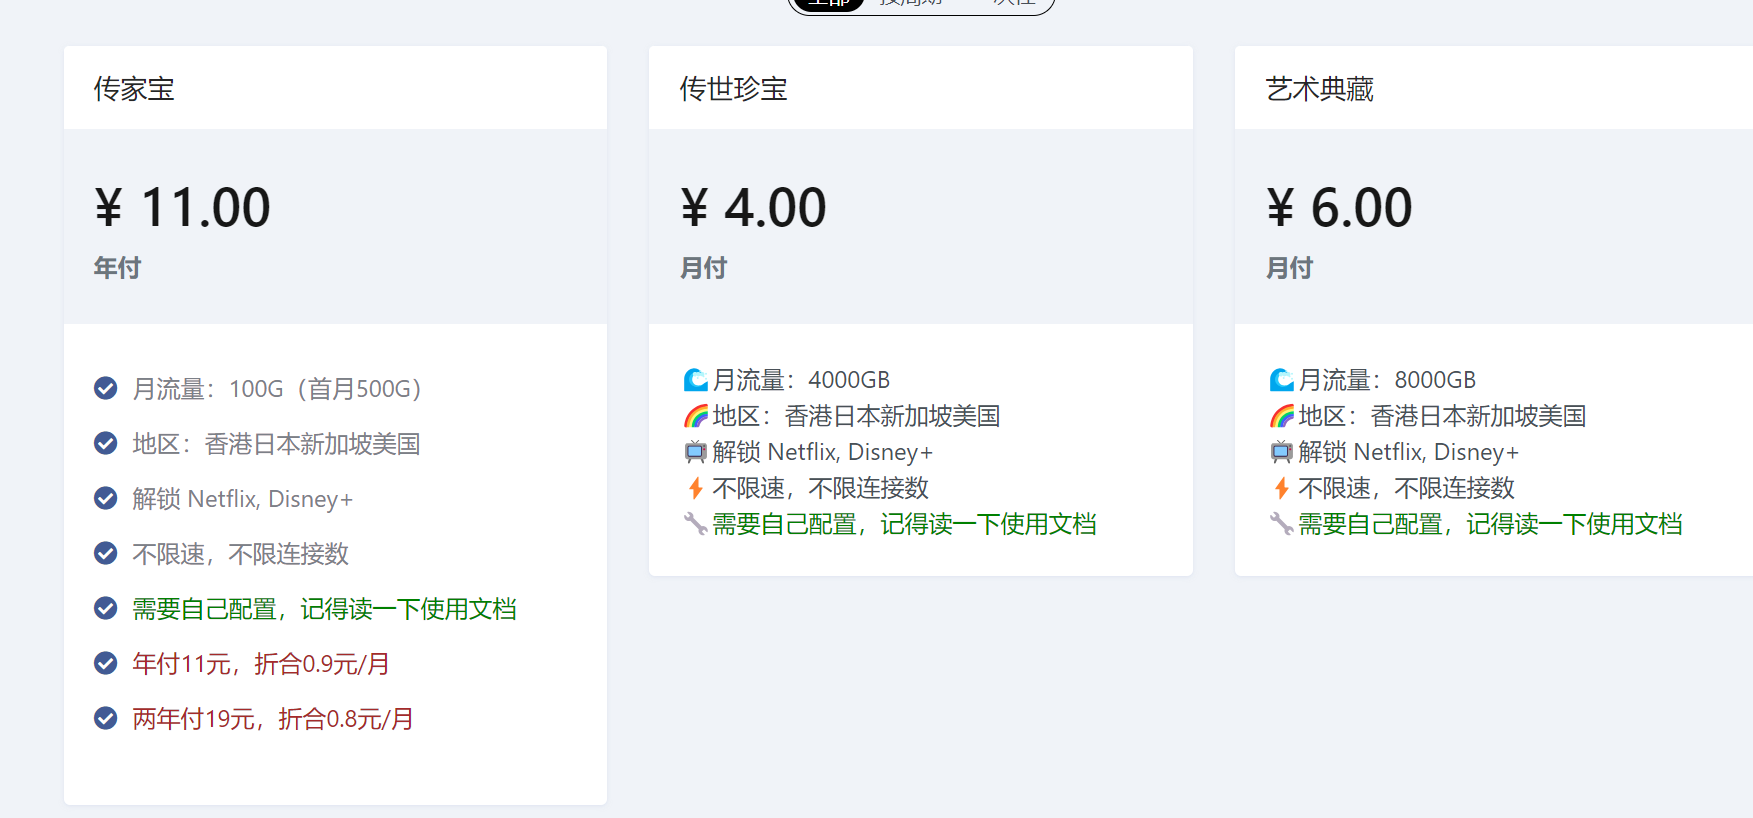1753x818 pixels.
Task: Switch to the 按周期 filter tab
Action: point(911,3)
